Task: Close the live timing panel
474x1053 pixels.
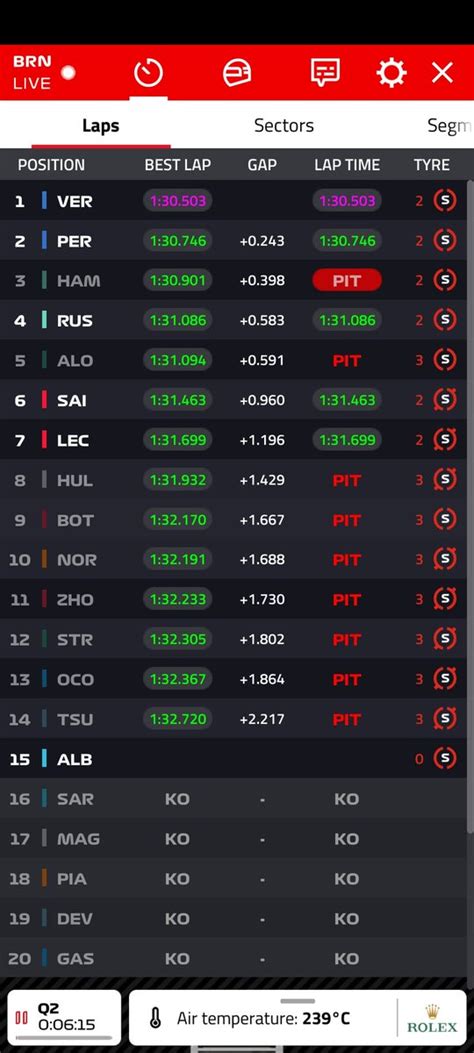Action: [x=442, y=73]
